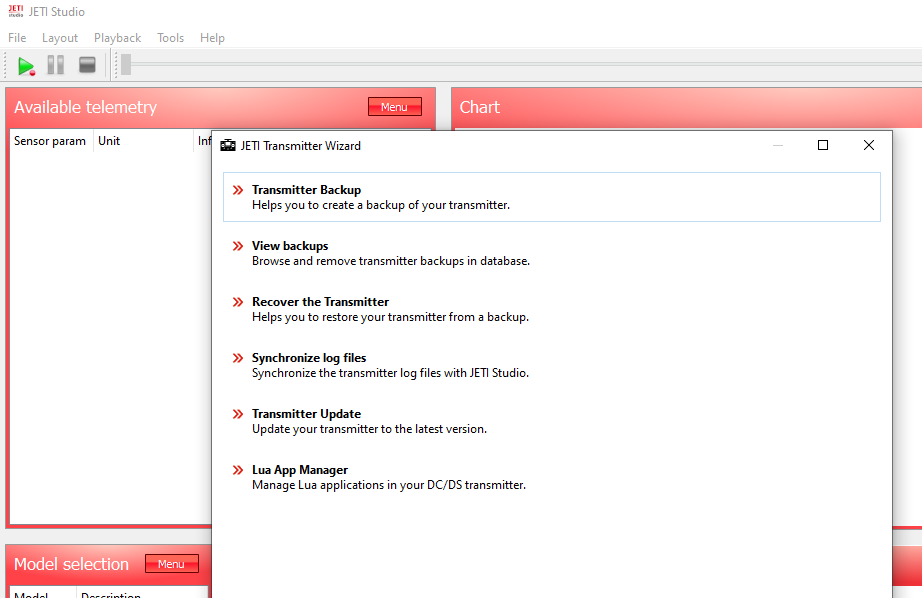Click the red arrows icon beside Synchronize log files
The image size is (922, 598).
(238, 358)
